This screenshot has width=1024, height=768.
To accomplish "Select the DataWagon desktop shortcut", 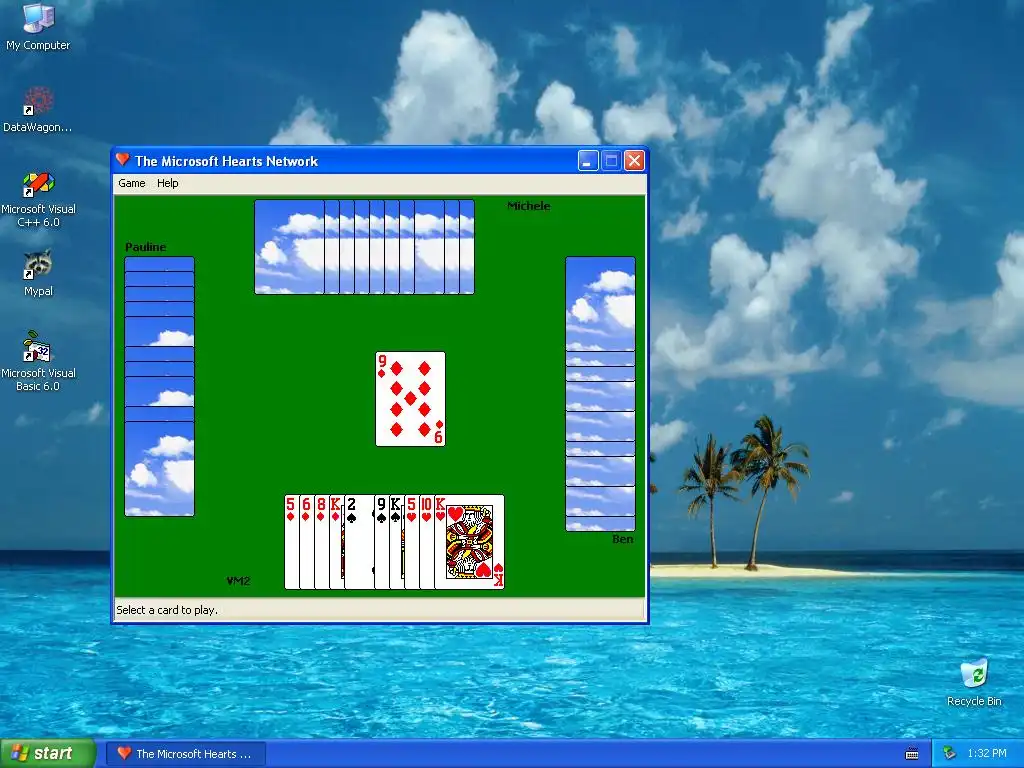I will [38, 109].
